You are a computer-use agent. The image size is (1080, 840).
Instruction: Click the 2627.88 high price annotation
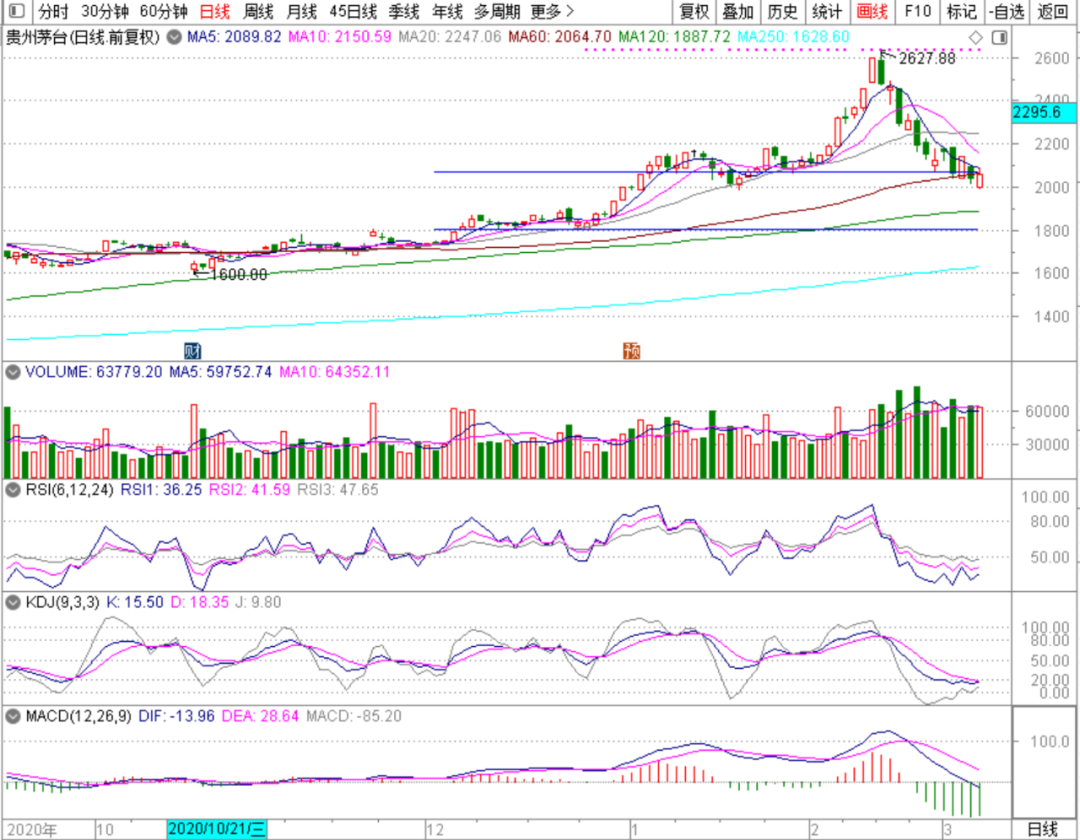point(927,59)
